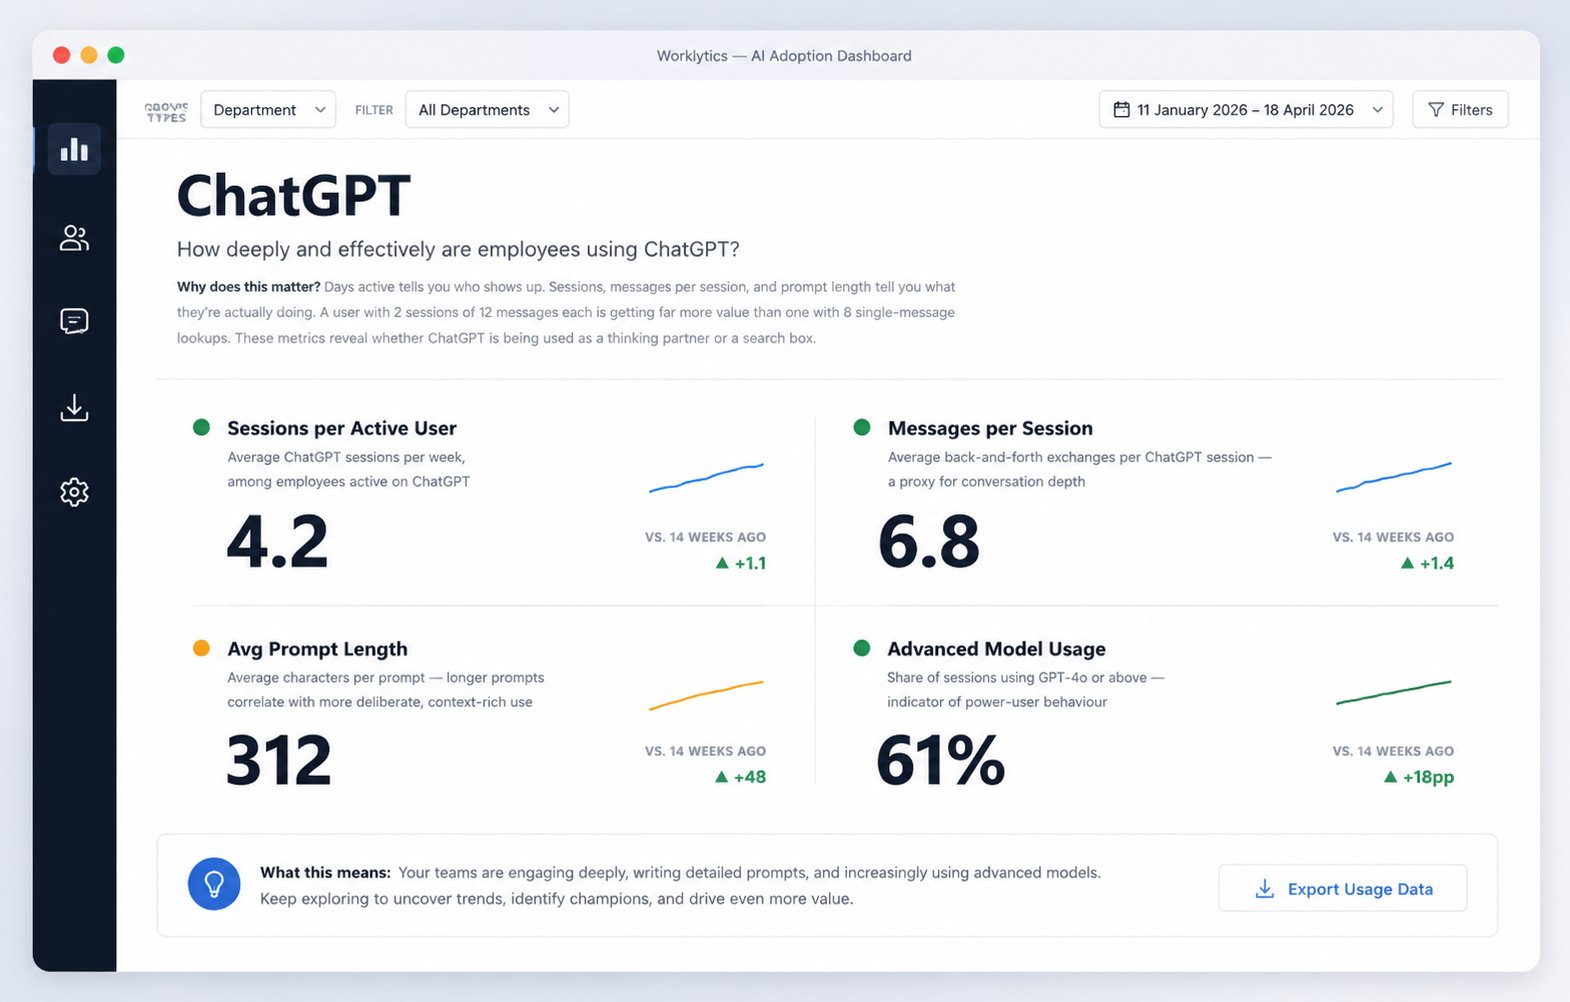
Task: Open the 11 January 2026 – 18 April 2026 date range picker
Action: click(1246, 110)
